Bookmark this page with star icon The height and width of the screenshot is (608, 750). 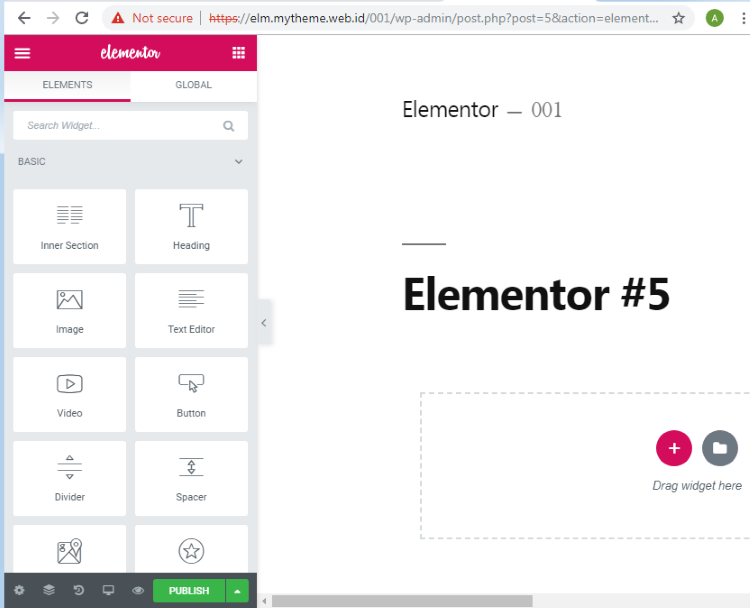(678, 18)
